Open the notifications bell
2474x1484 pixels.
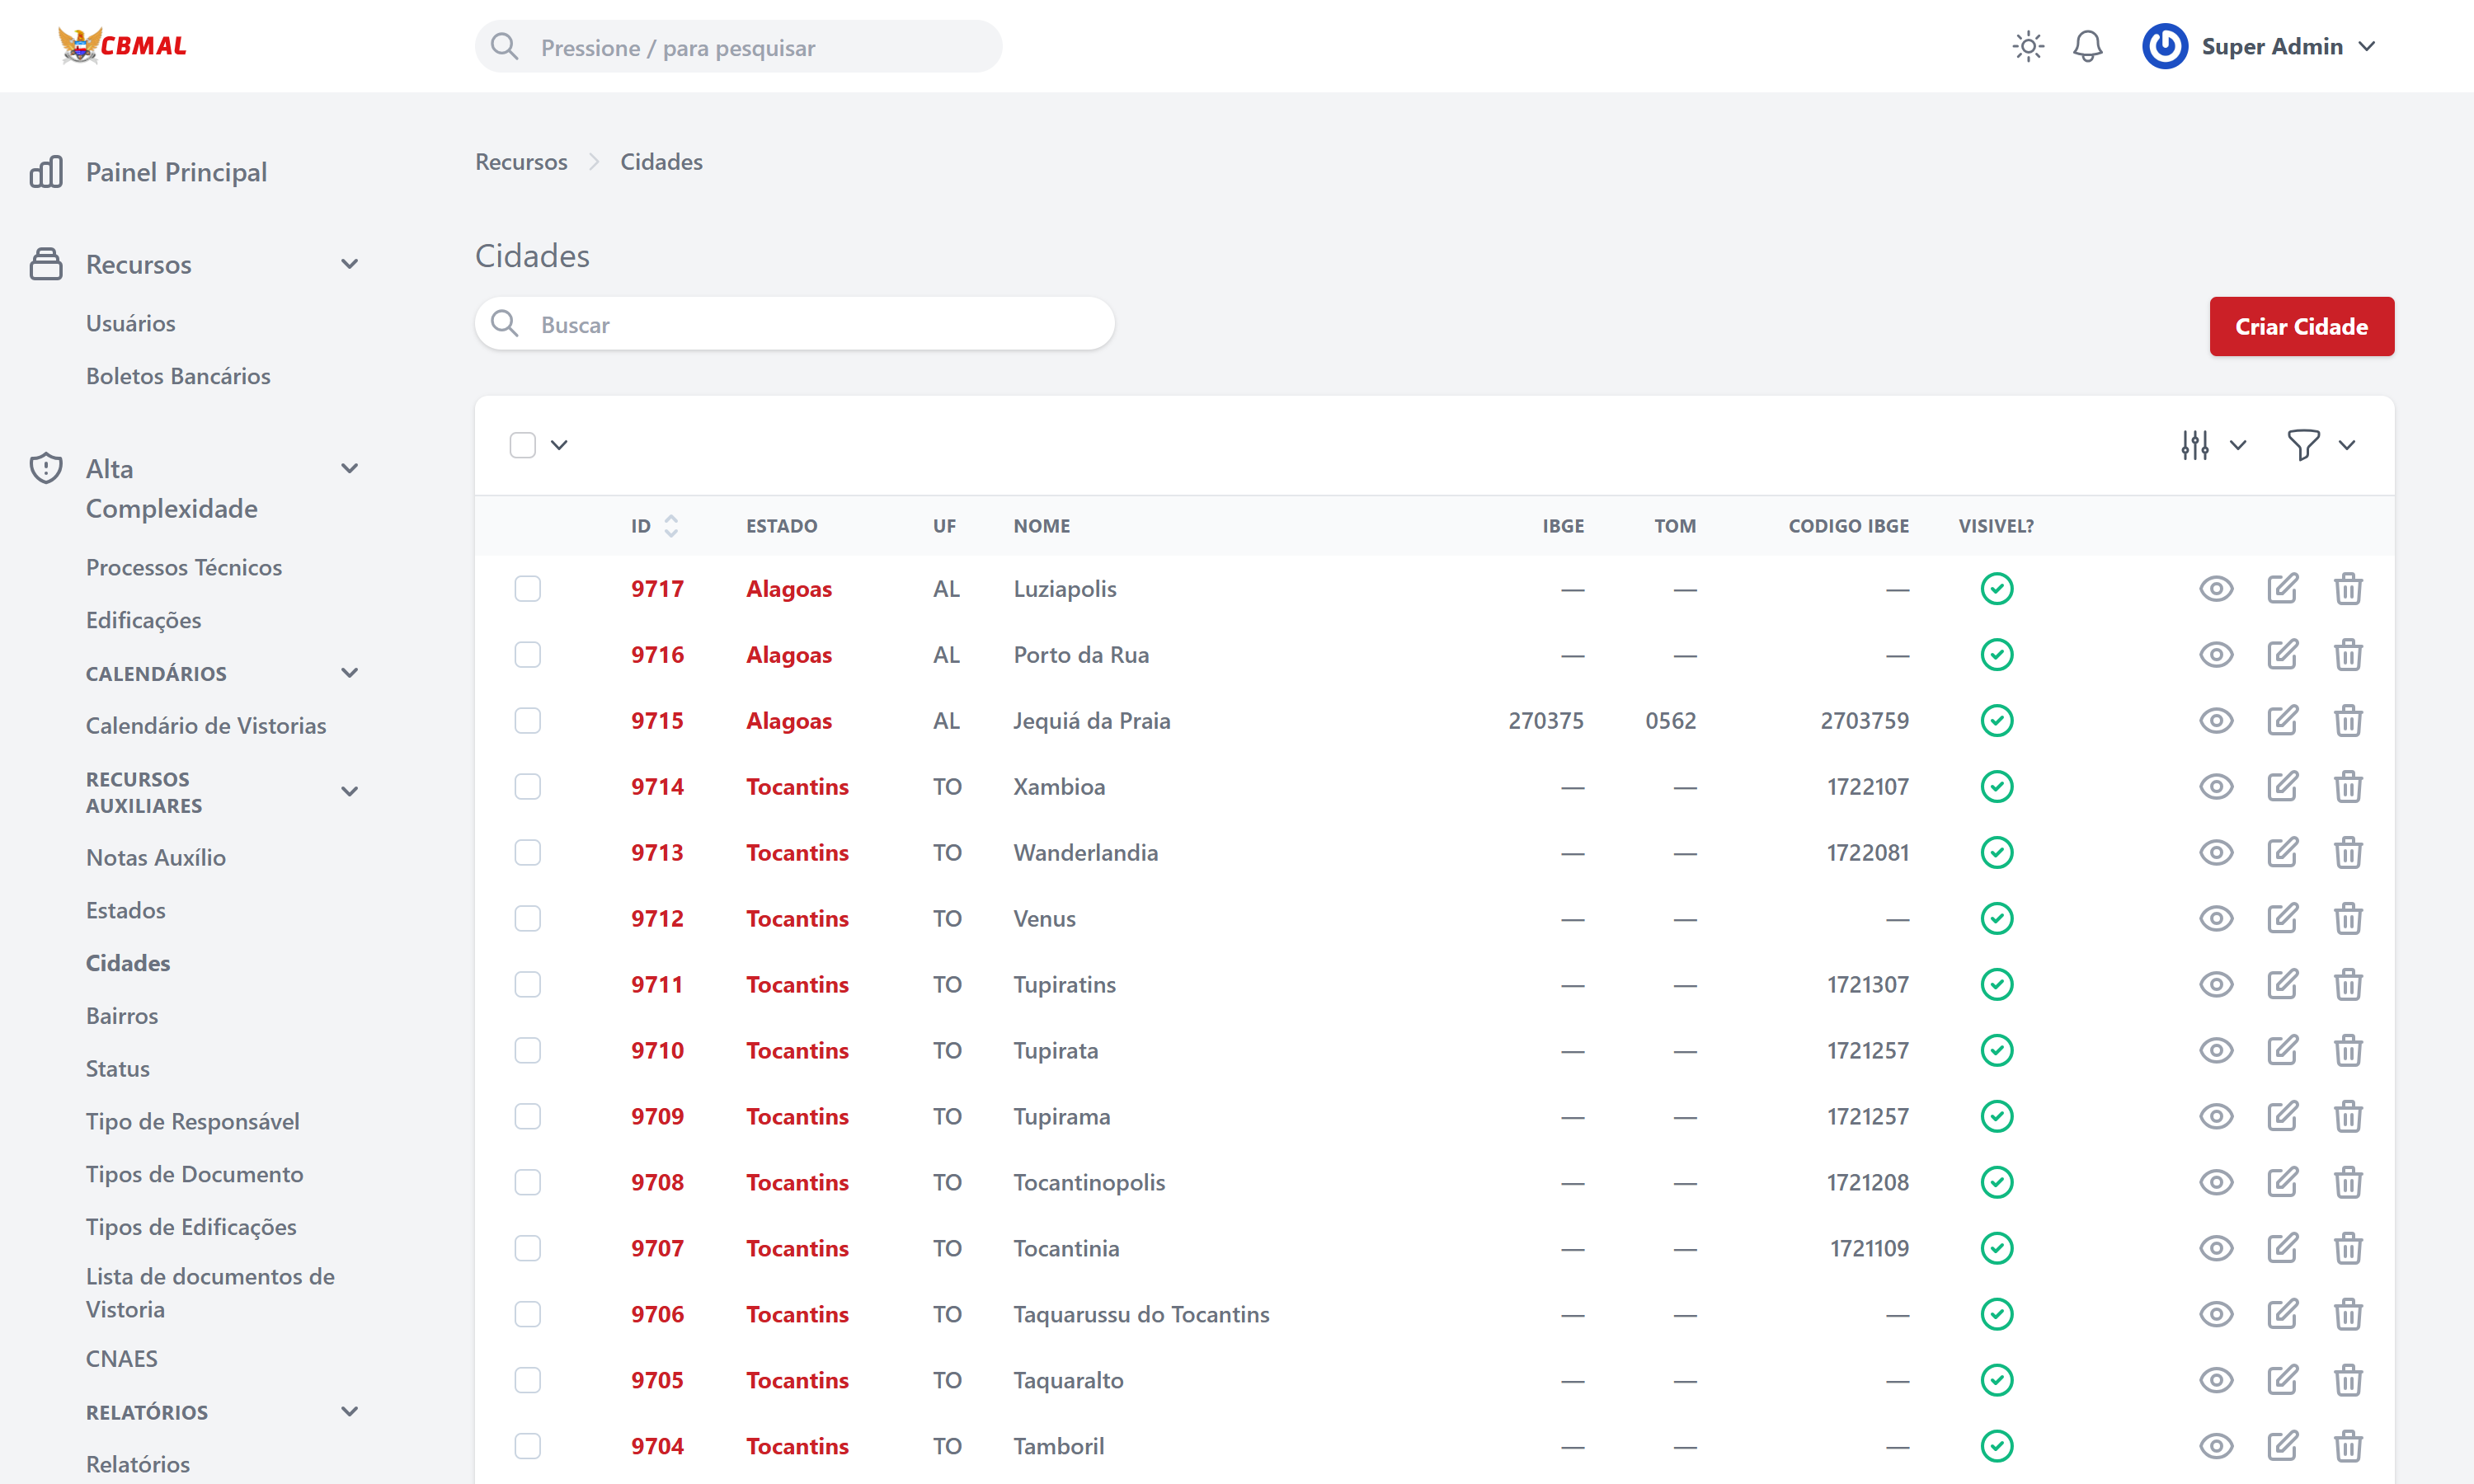point(2087,46)
